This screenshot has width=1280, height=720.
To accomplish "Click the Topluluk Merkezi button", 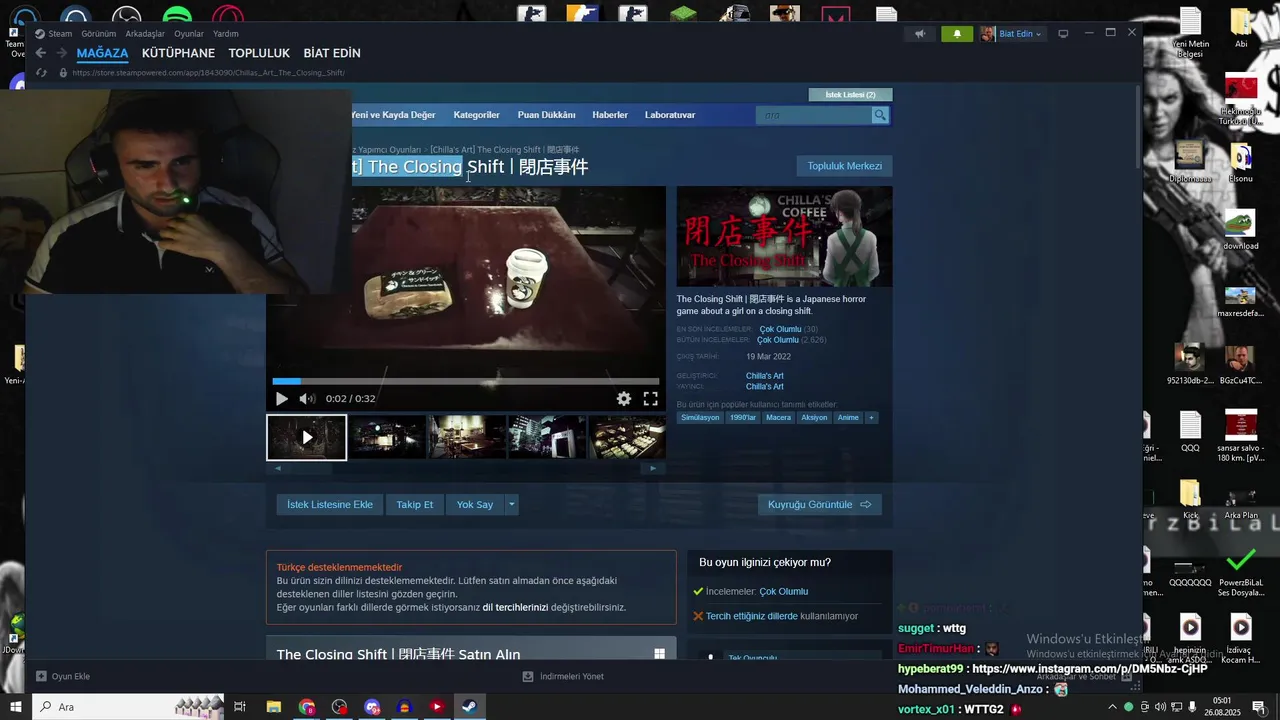I will (x=845, y=166).
